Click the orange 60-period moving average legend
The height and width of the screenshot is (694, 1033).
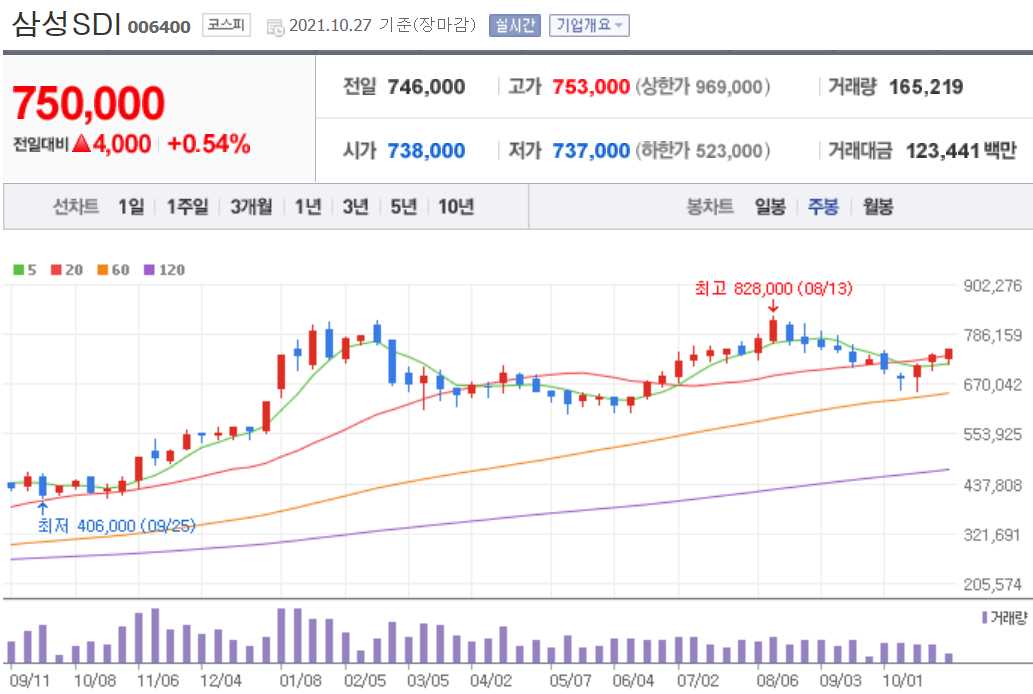coord(113,270)
